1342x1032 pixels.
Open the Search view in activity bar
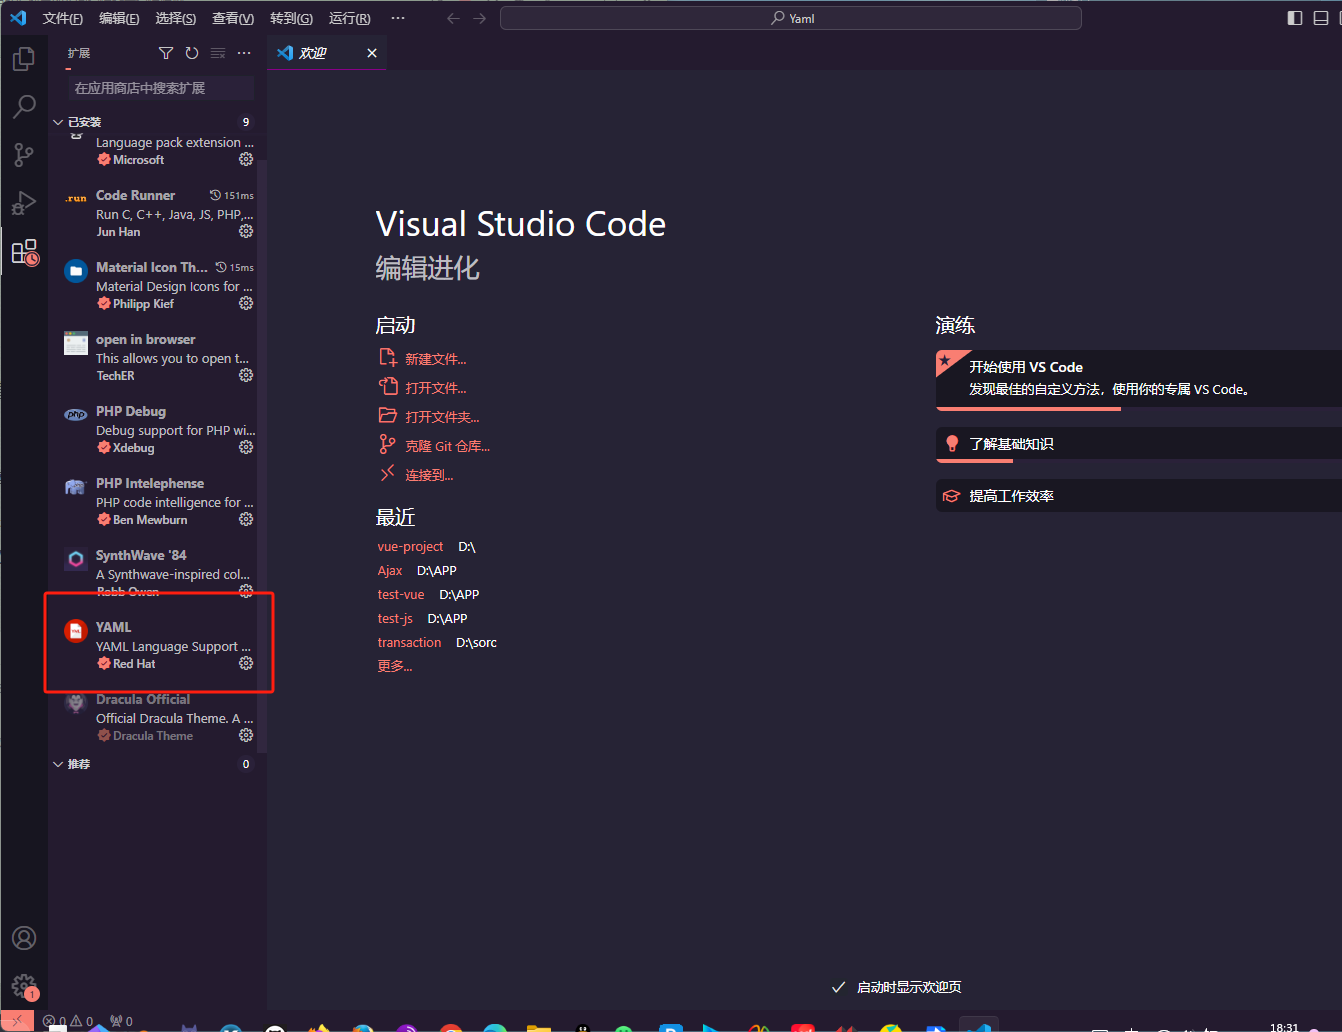(24, 106)
